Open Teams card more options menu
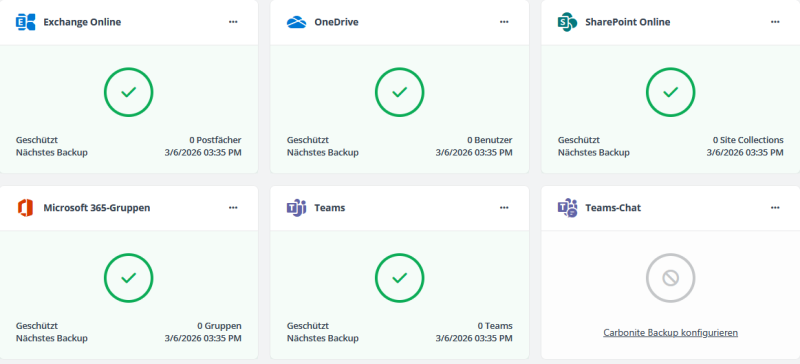This screenshot has width=800, height=364. (x=504, y=208)
